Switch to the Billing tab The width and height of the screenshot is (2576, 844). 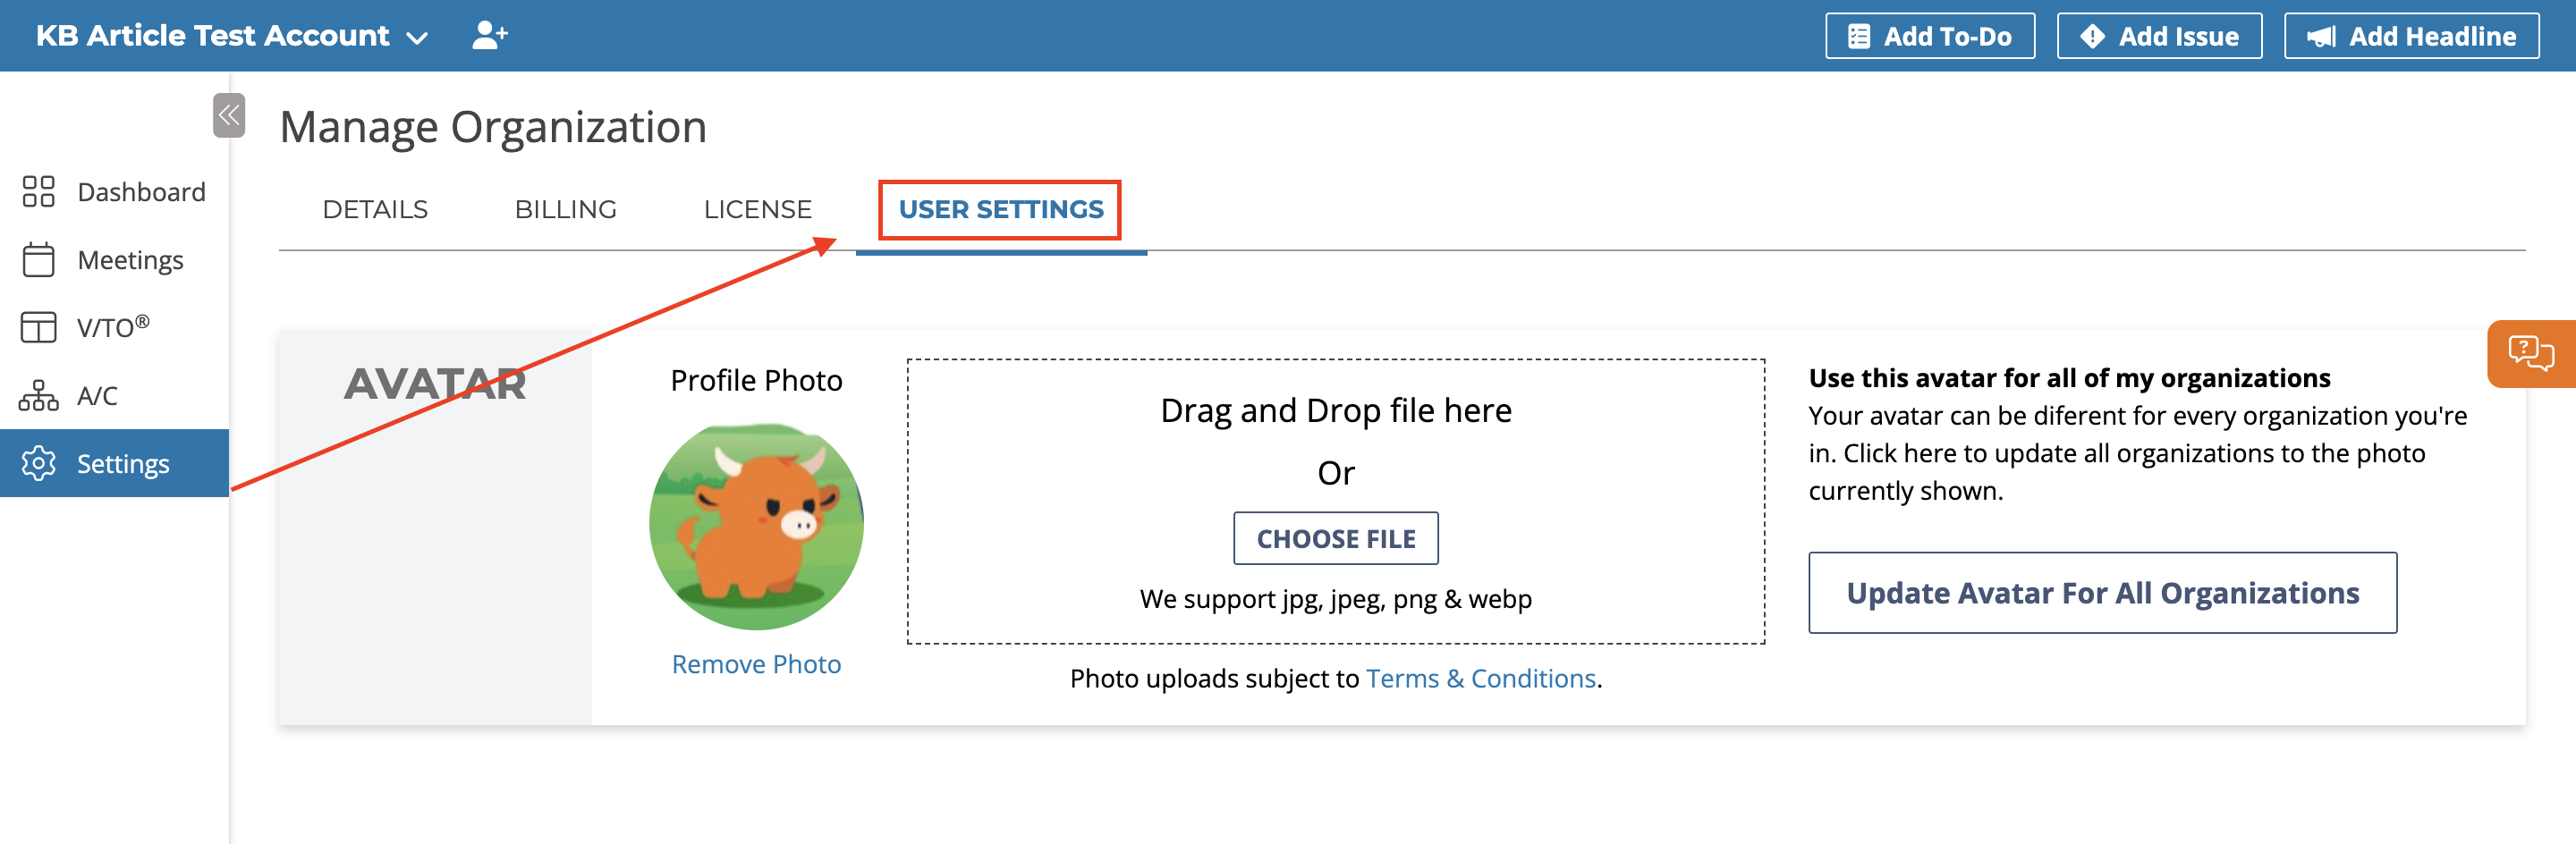click(565, 209)
